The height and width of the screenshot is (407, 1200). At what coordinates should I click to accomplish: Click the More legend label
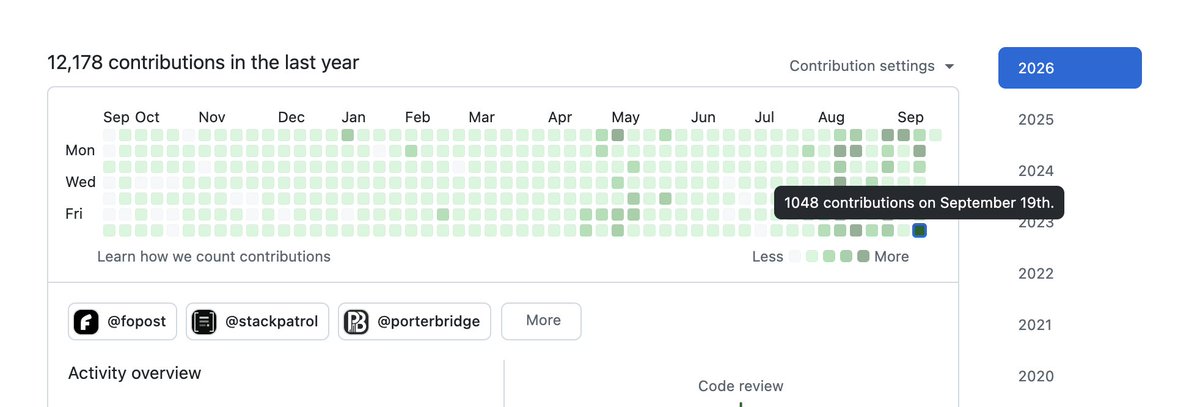[x=892, y=257]
